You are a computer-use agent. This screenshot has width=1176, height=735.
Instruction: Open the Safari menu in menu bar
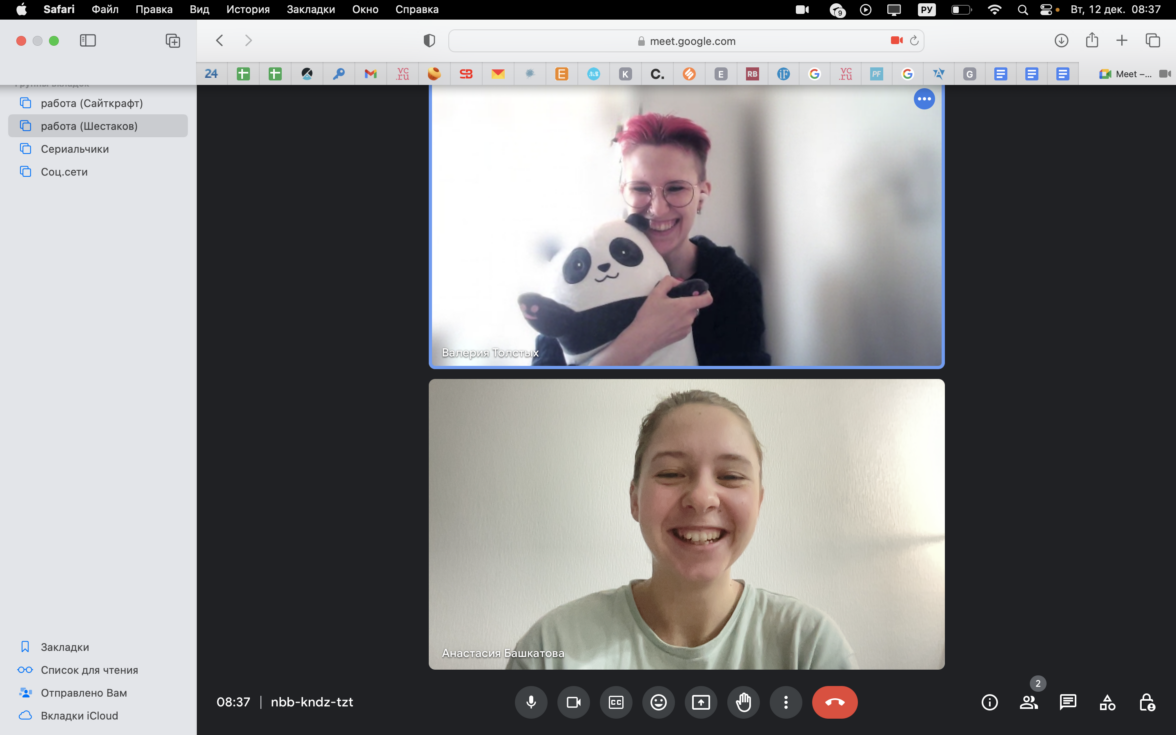point(58,9)
